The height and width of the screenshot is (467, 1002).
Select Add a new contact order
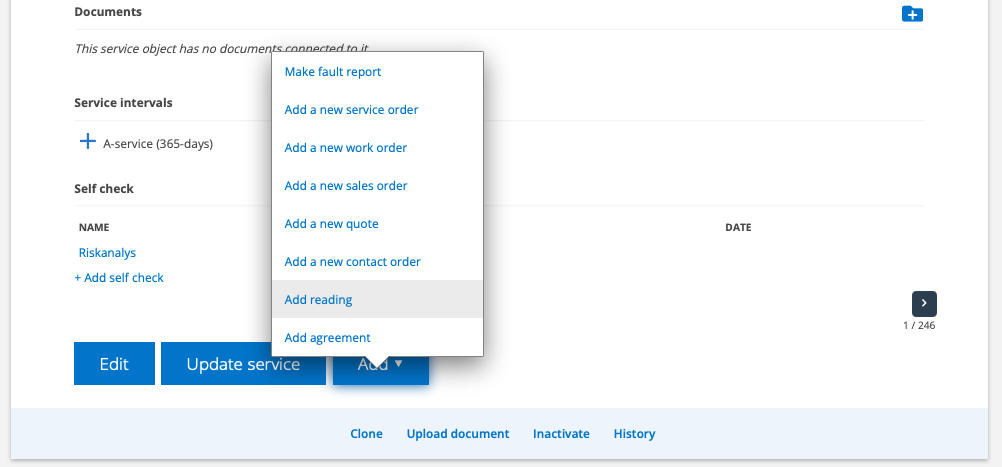click(352, 262)
